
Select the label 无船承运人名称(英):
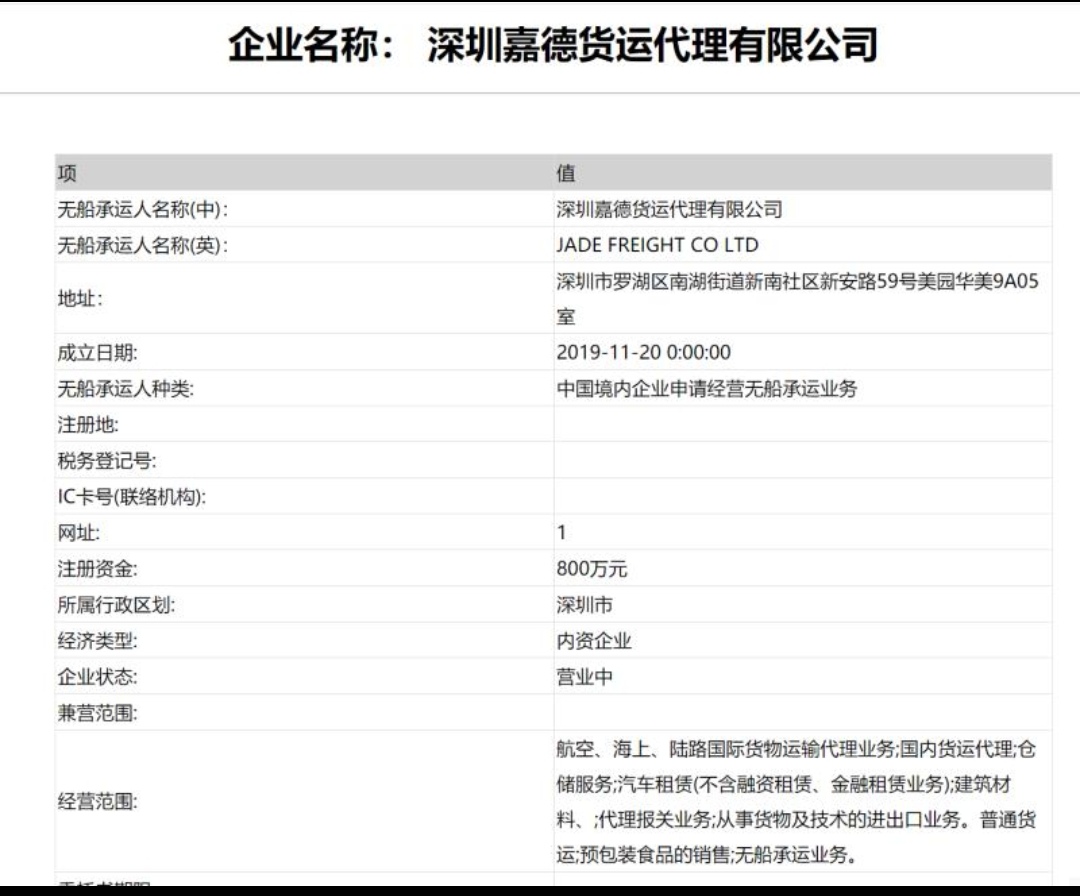(x=143, y=245)
